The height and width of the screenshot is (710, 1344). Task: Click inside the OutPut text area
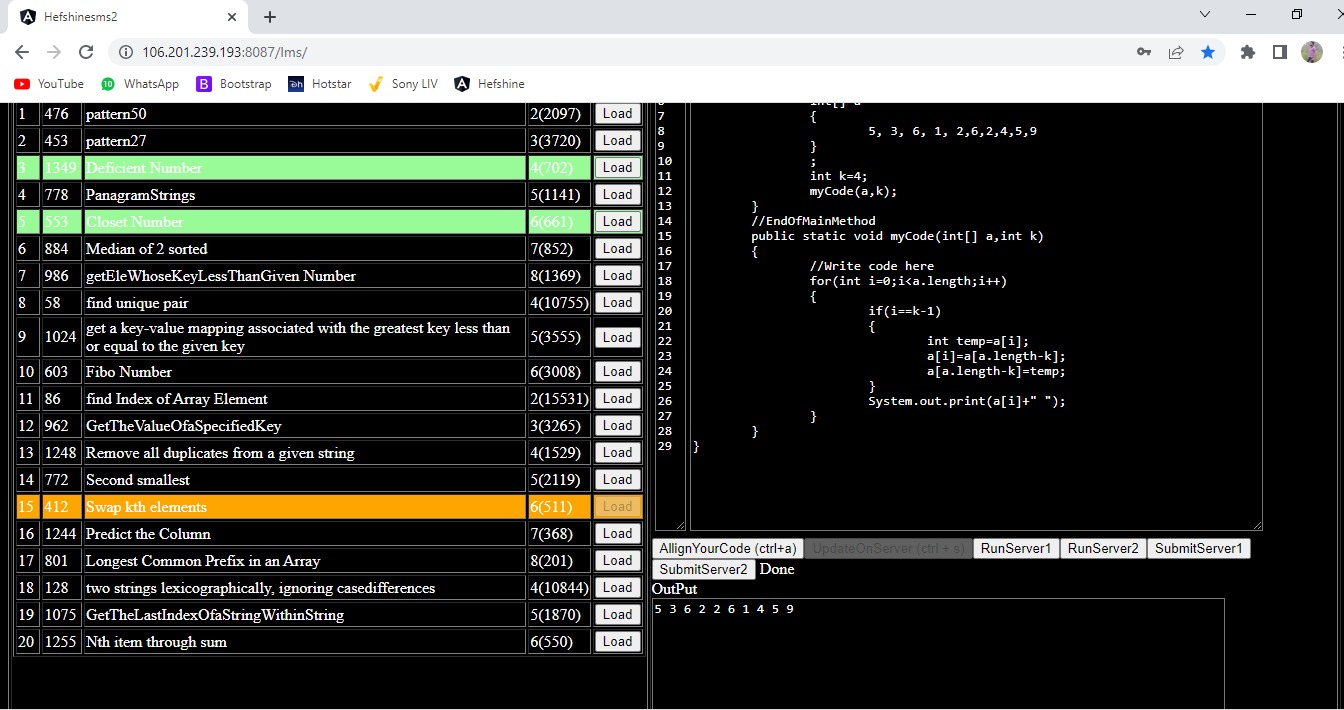pyautogui.click(x=937, y=655)
